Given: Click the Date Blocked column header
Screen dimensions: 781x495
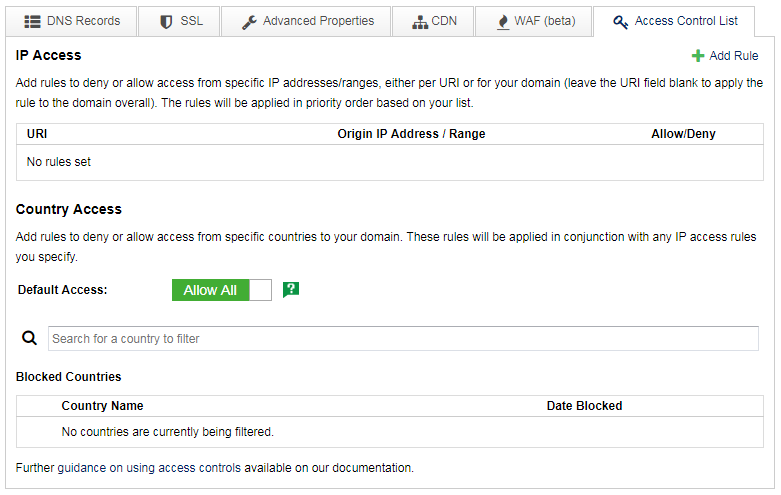Looking at the screenshot, I should [584, 406].
